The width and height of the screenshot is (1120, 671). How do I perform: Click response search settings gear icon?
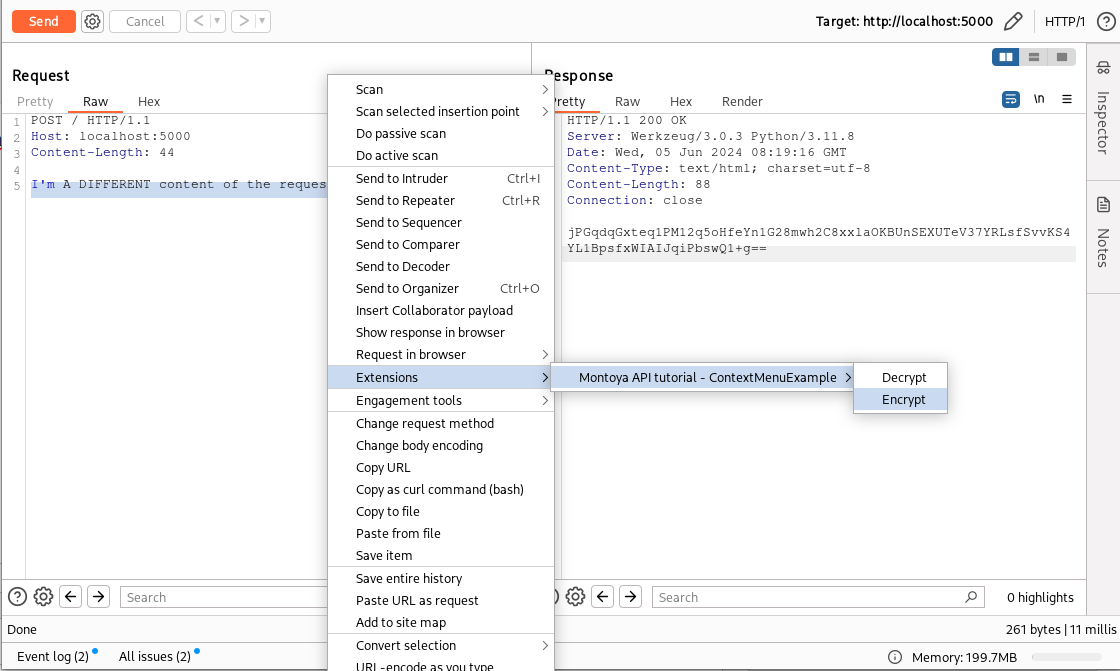click(x=575, y=597)
